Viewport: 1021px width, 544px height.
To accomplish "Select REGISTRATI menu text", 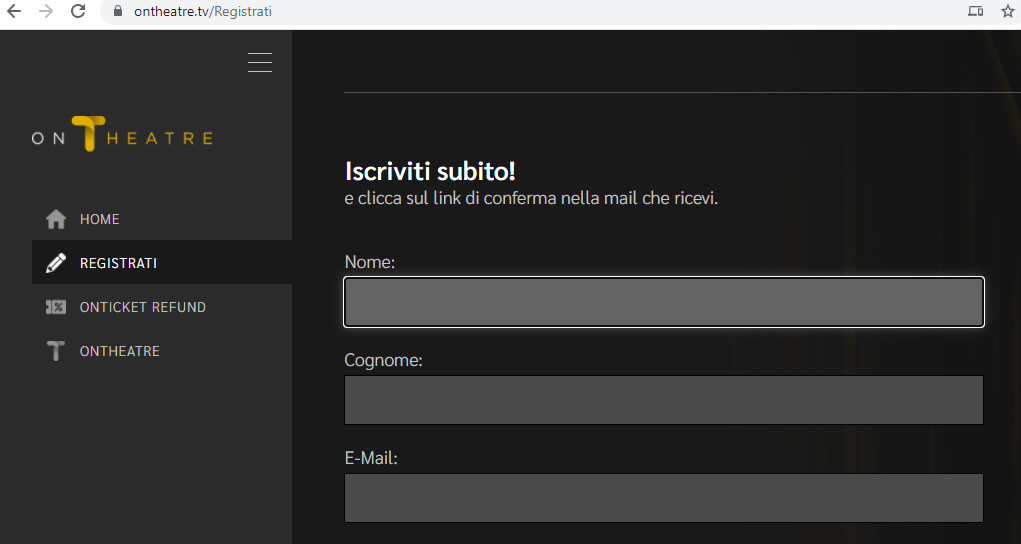I will [x=119, y=263].
